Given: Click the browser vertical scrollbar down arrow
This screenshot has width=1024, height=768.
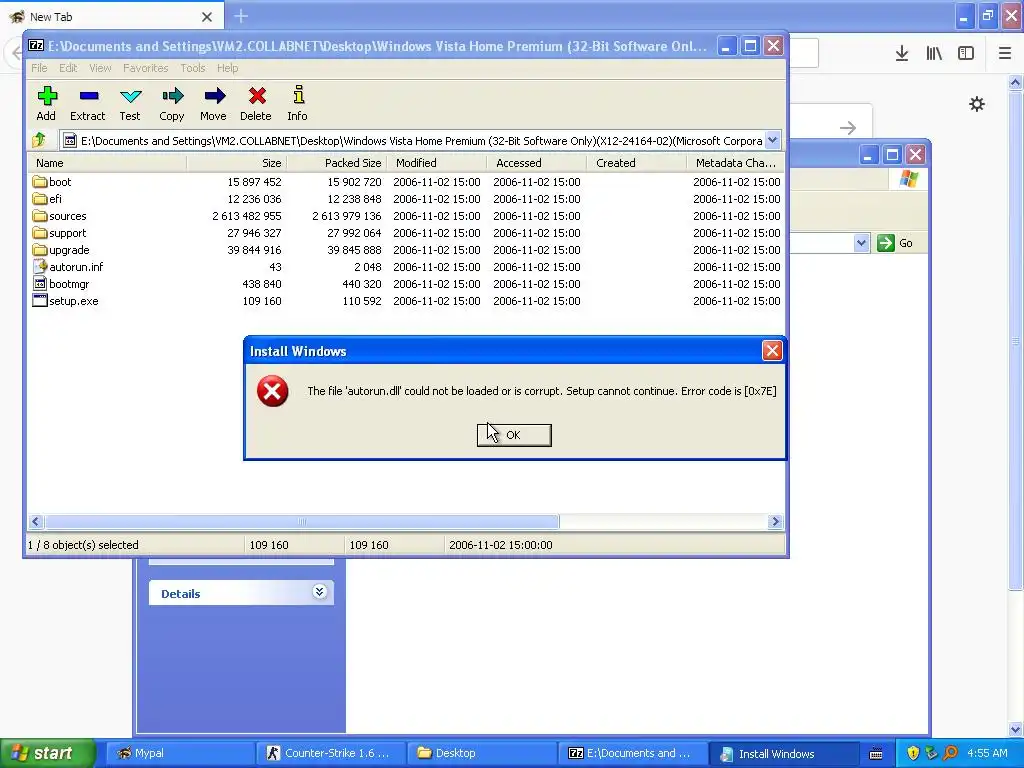Looking at the screenshot, I should click(x=1016, y=729).
